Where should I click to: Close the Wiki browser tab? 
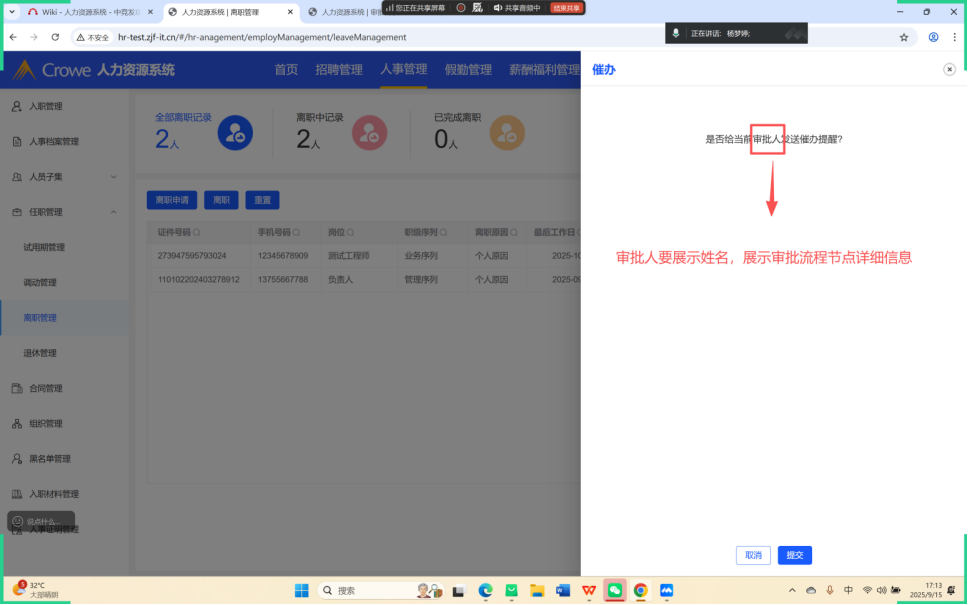[x=150, y=12]
